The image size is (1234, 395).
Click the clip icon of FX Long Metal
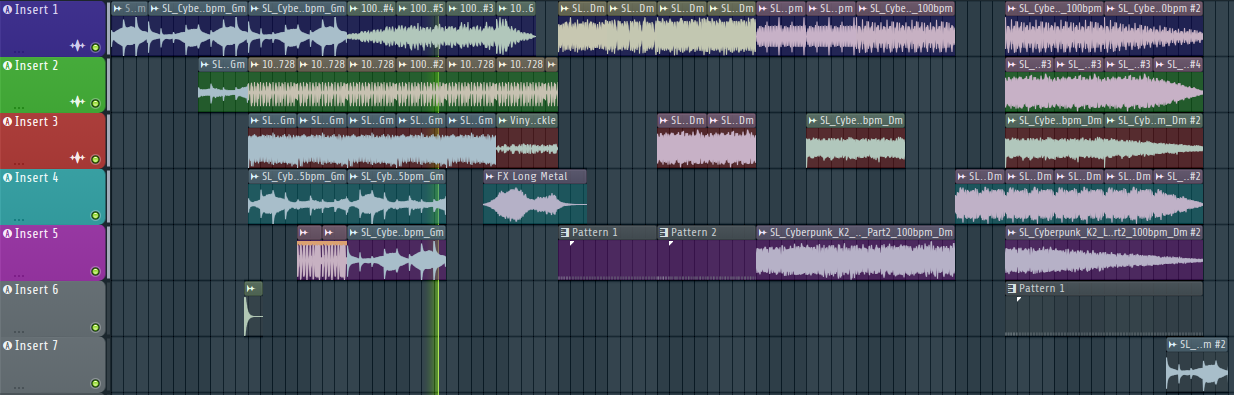(490, 177)
